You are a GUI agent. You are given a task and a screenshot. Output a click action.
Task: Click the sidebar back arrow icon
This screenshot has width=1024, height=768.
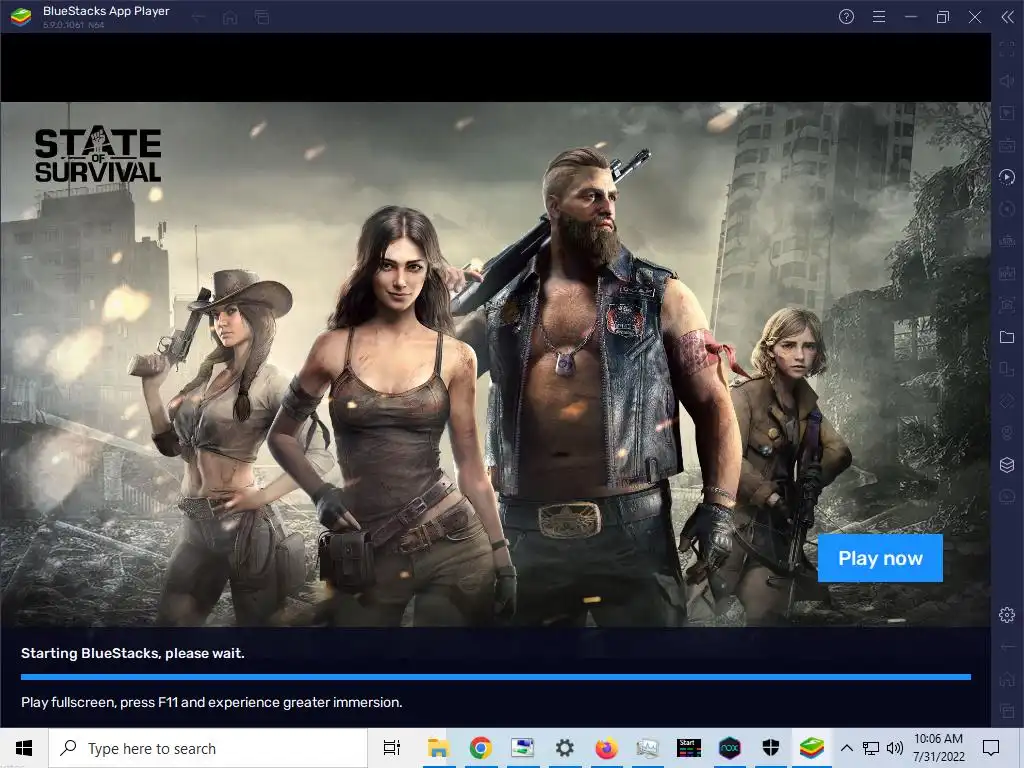[x=1006, y=647]
